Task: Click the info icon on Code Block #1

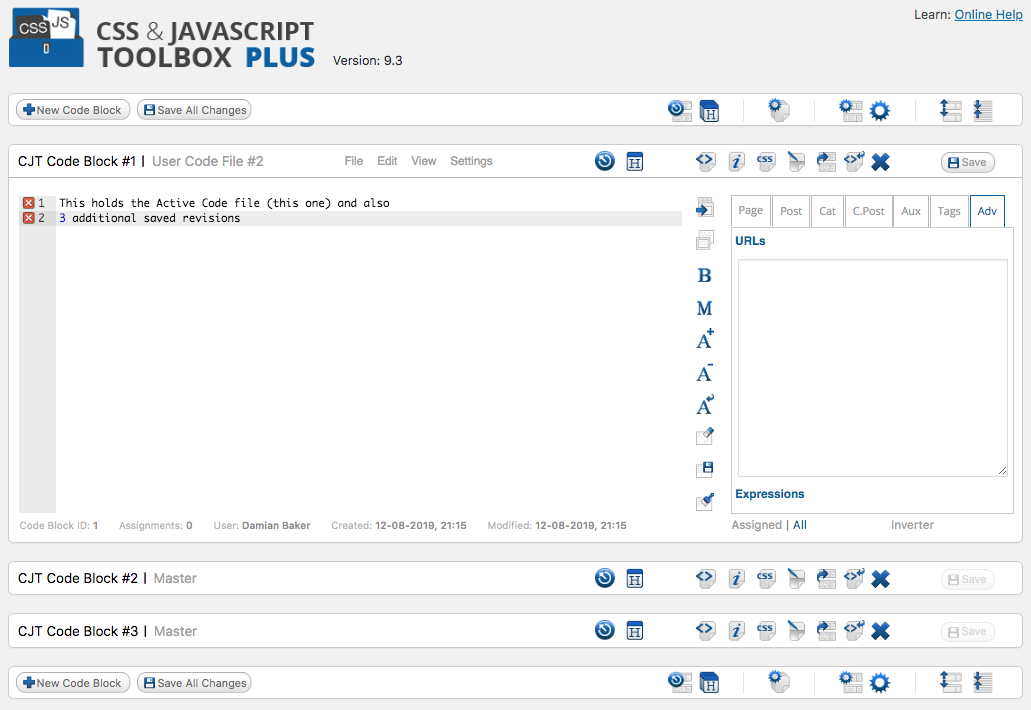Action: tap(736, 161)
